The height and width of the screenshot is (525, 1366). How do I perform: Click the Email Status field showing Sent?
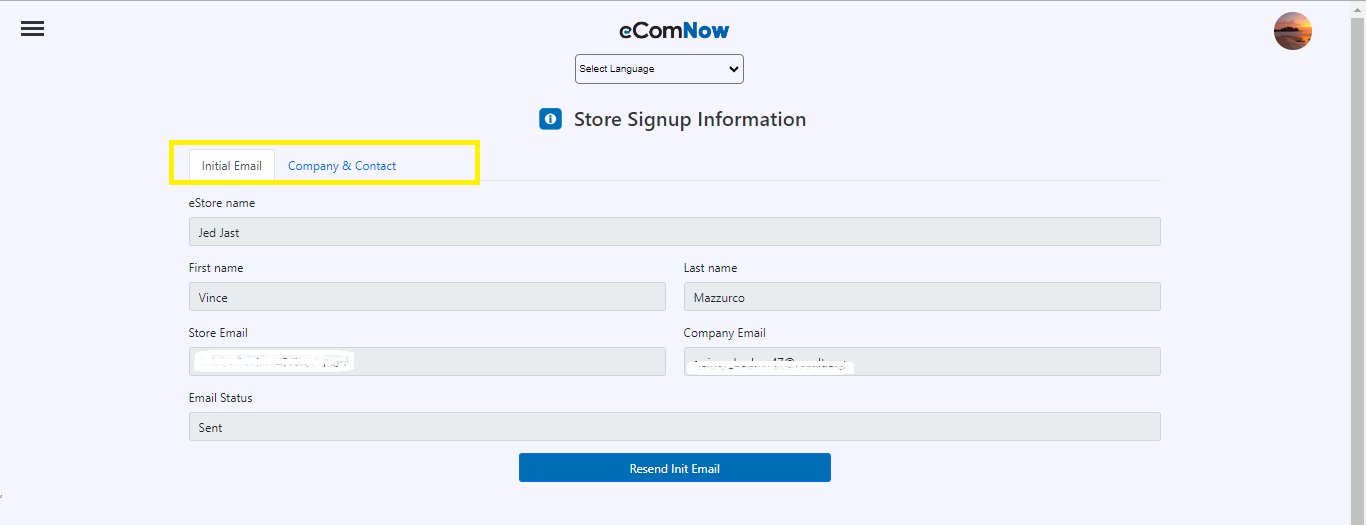[674, 427]
